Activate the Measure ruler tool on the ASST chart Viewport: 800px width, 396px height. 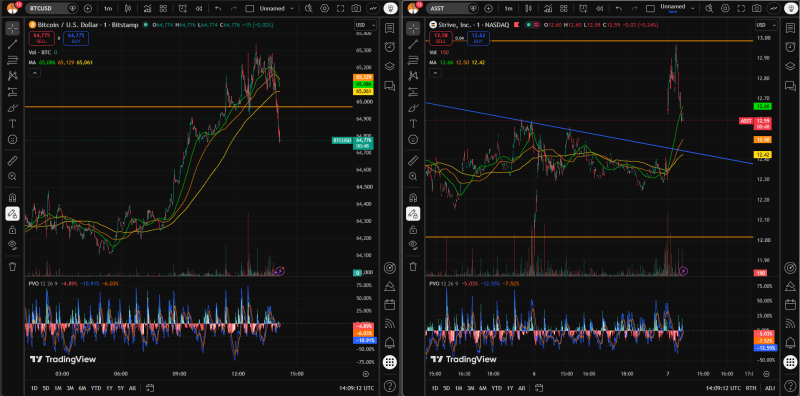(413, 161)
